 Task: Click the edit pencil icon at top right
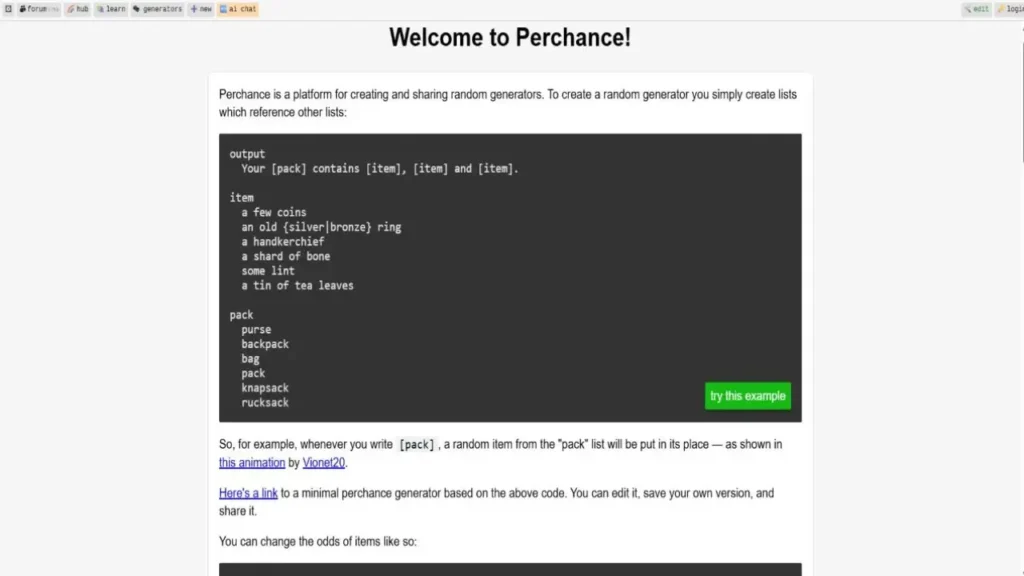coord(969,8)
